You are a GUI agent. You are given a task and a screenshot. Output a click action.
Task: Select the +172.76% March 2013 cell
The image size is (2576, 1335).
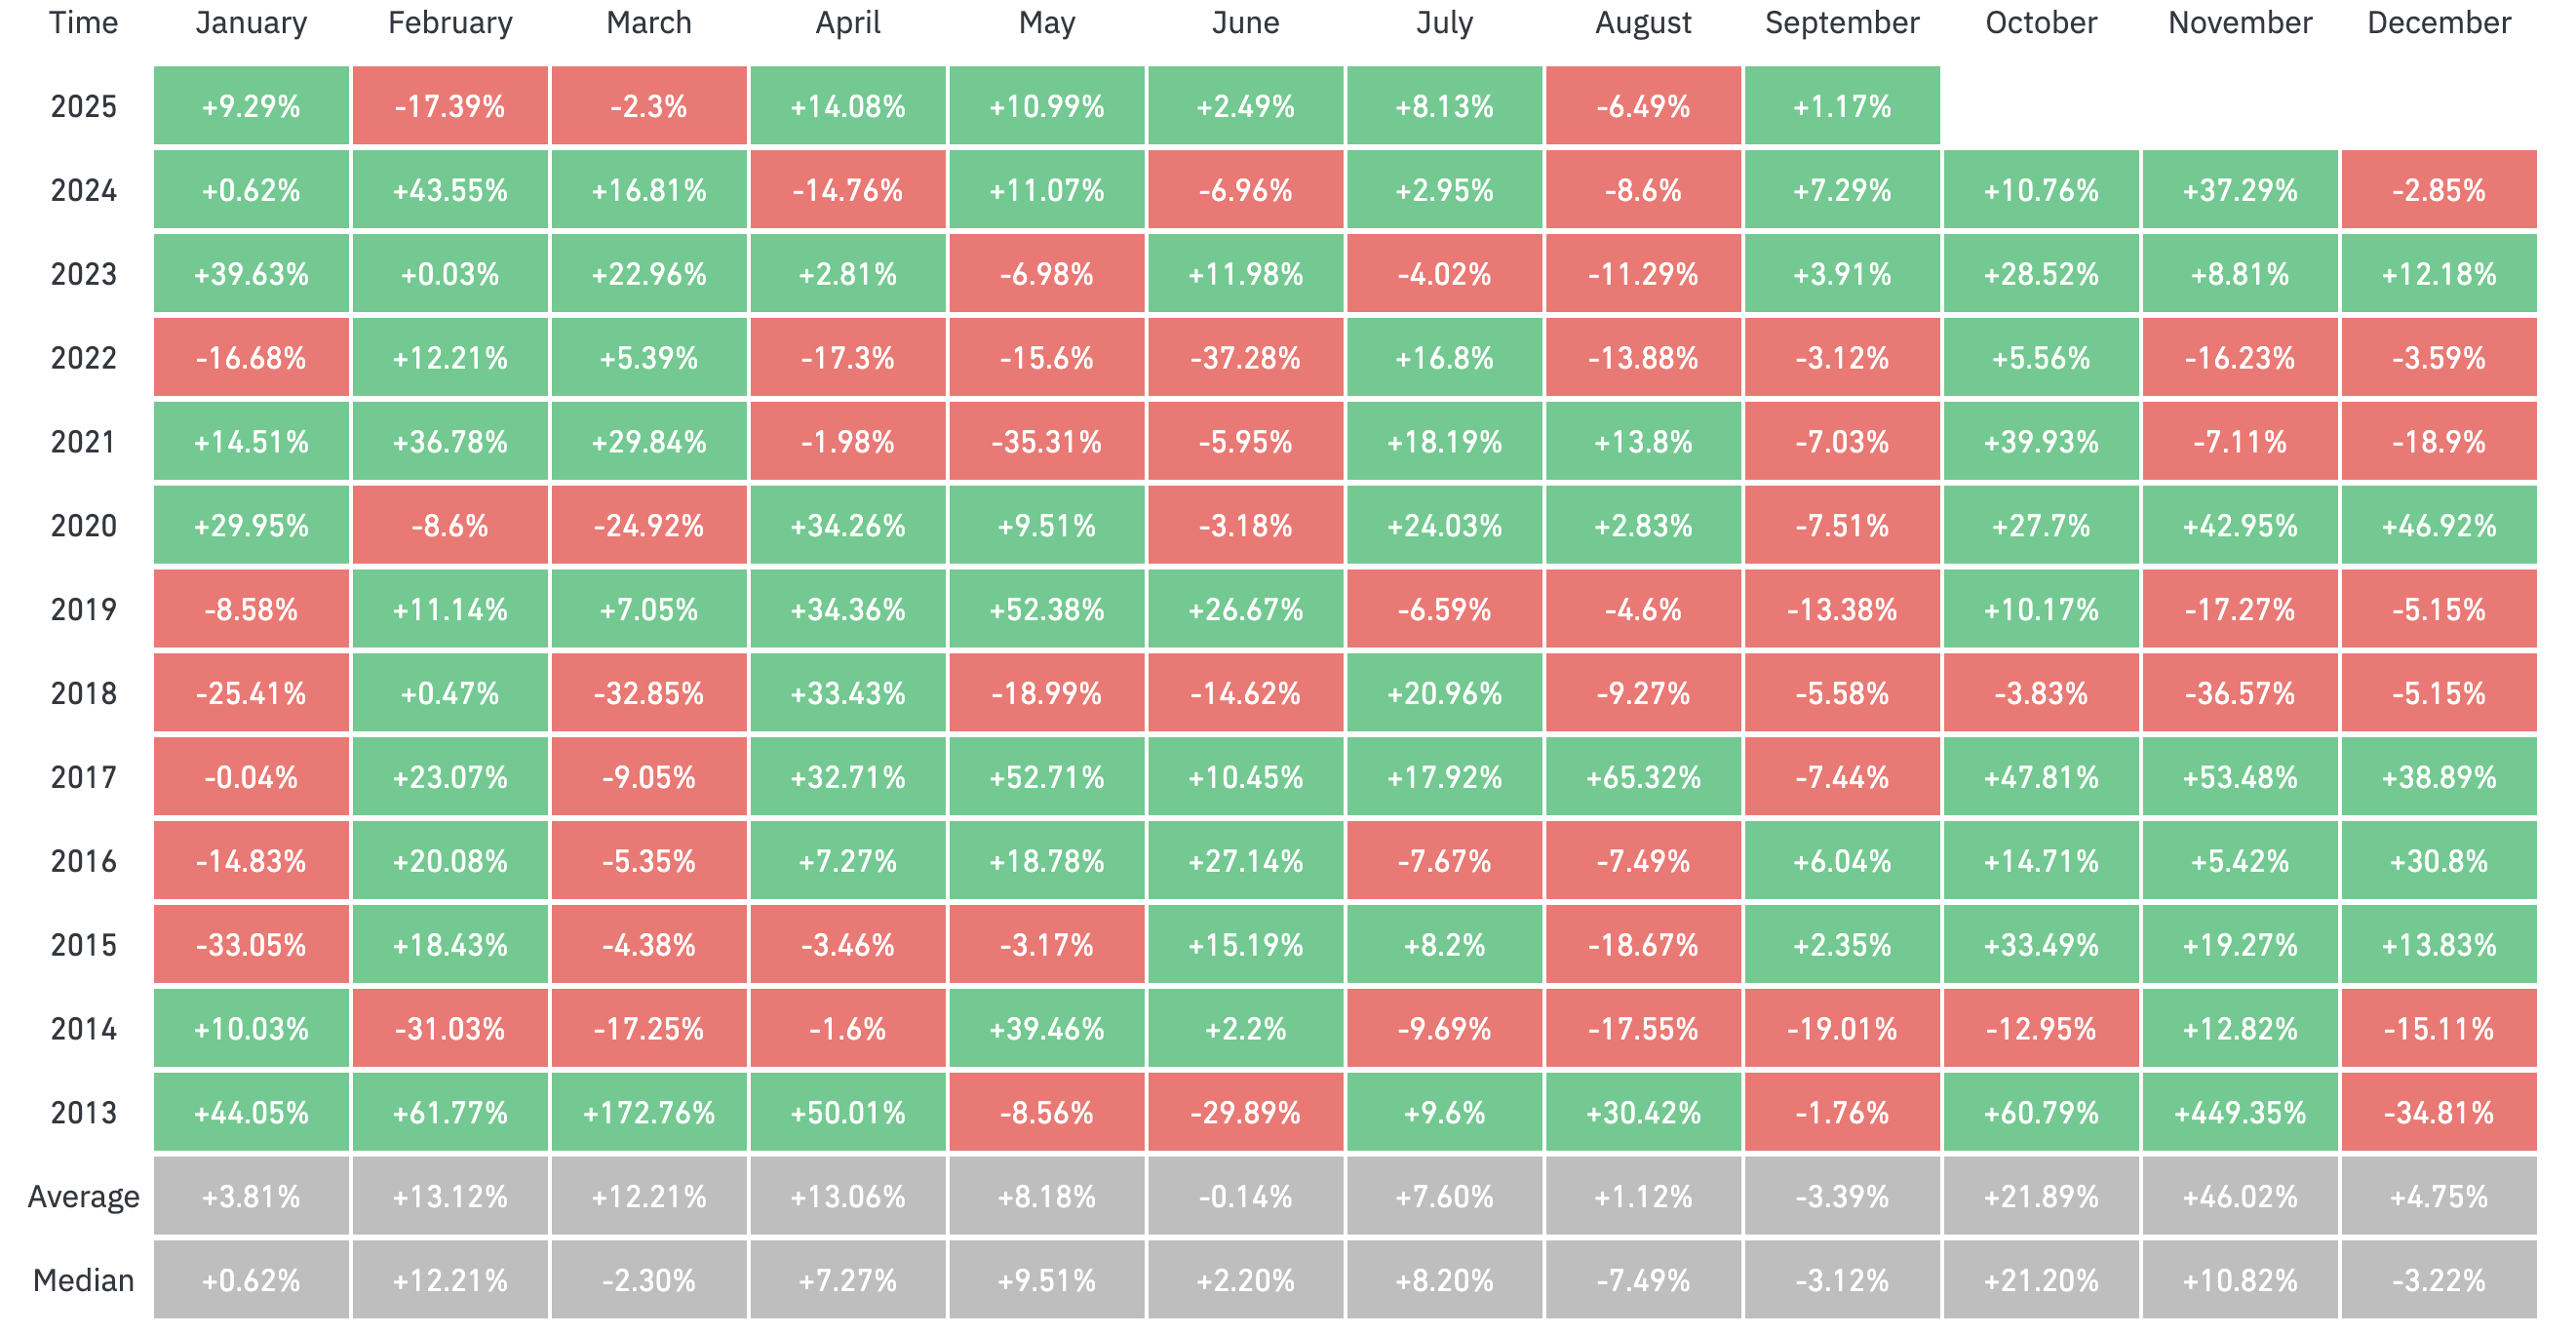coord(649,1112)
